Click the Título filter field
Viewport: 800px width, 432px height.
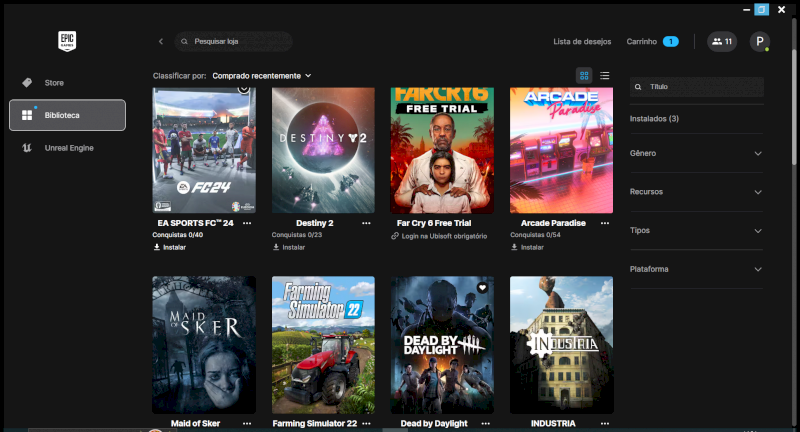click(x=696, y=87)
